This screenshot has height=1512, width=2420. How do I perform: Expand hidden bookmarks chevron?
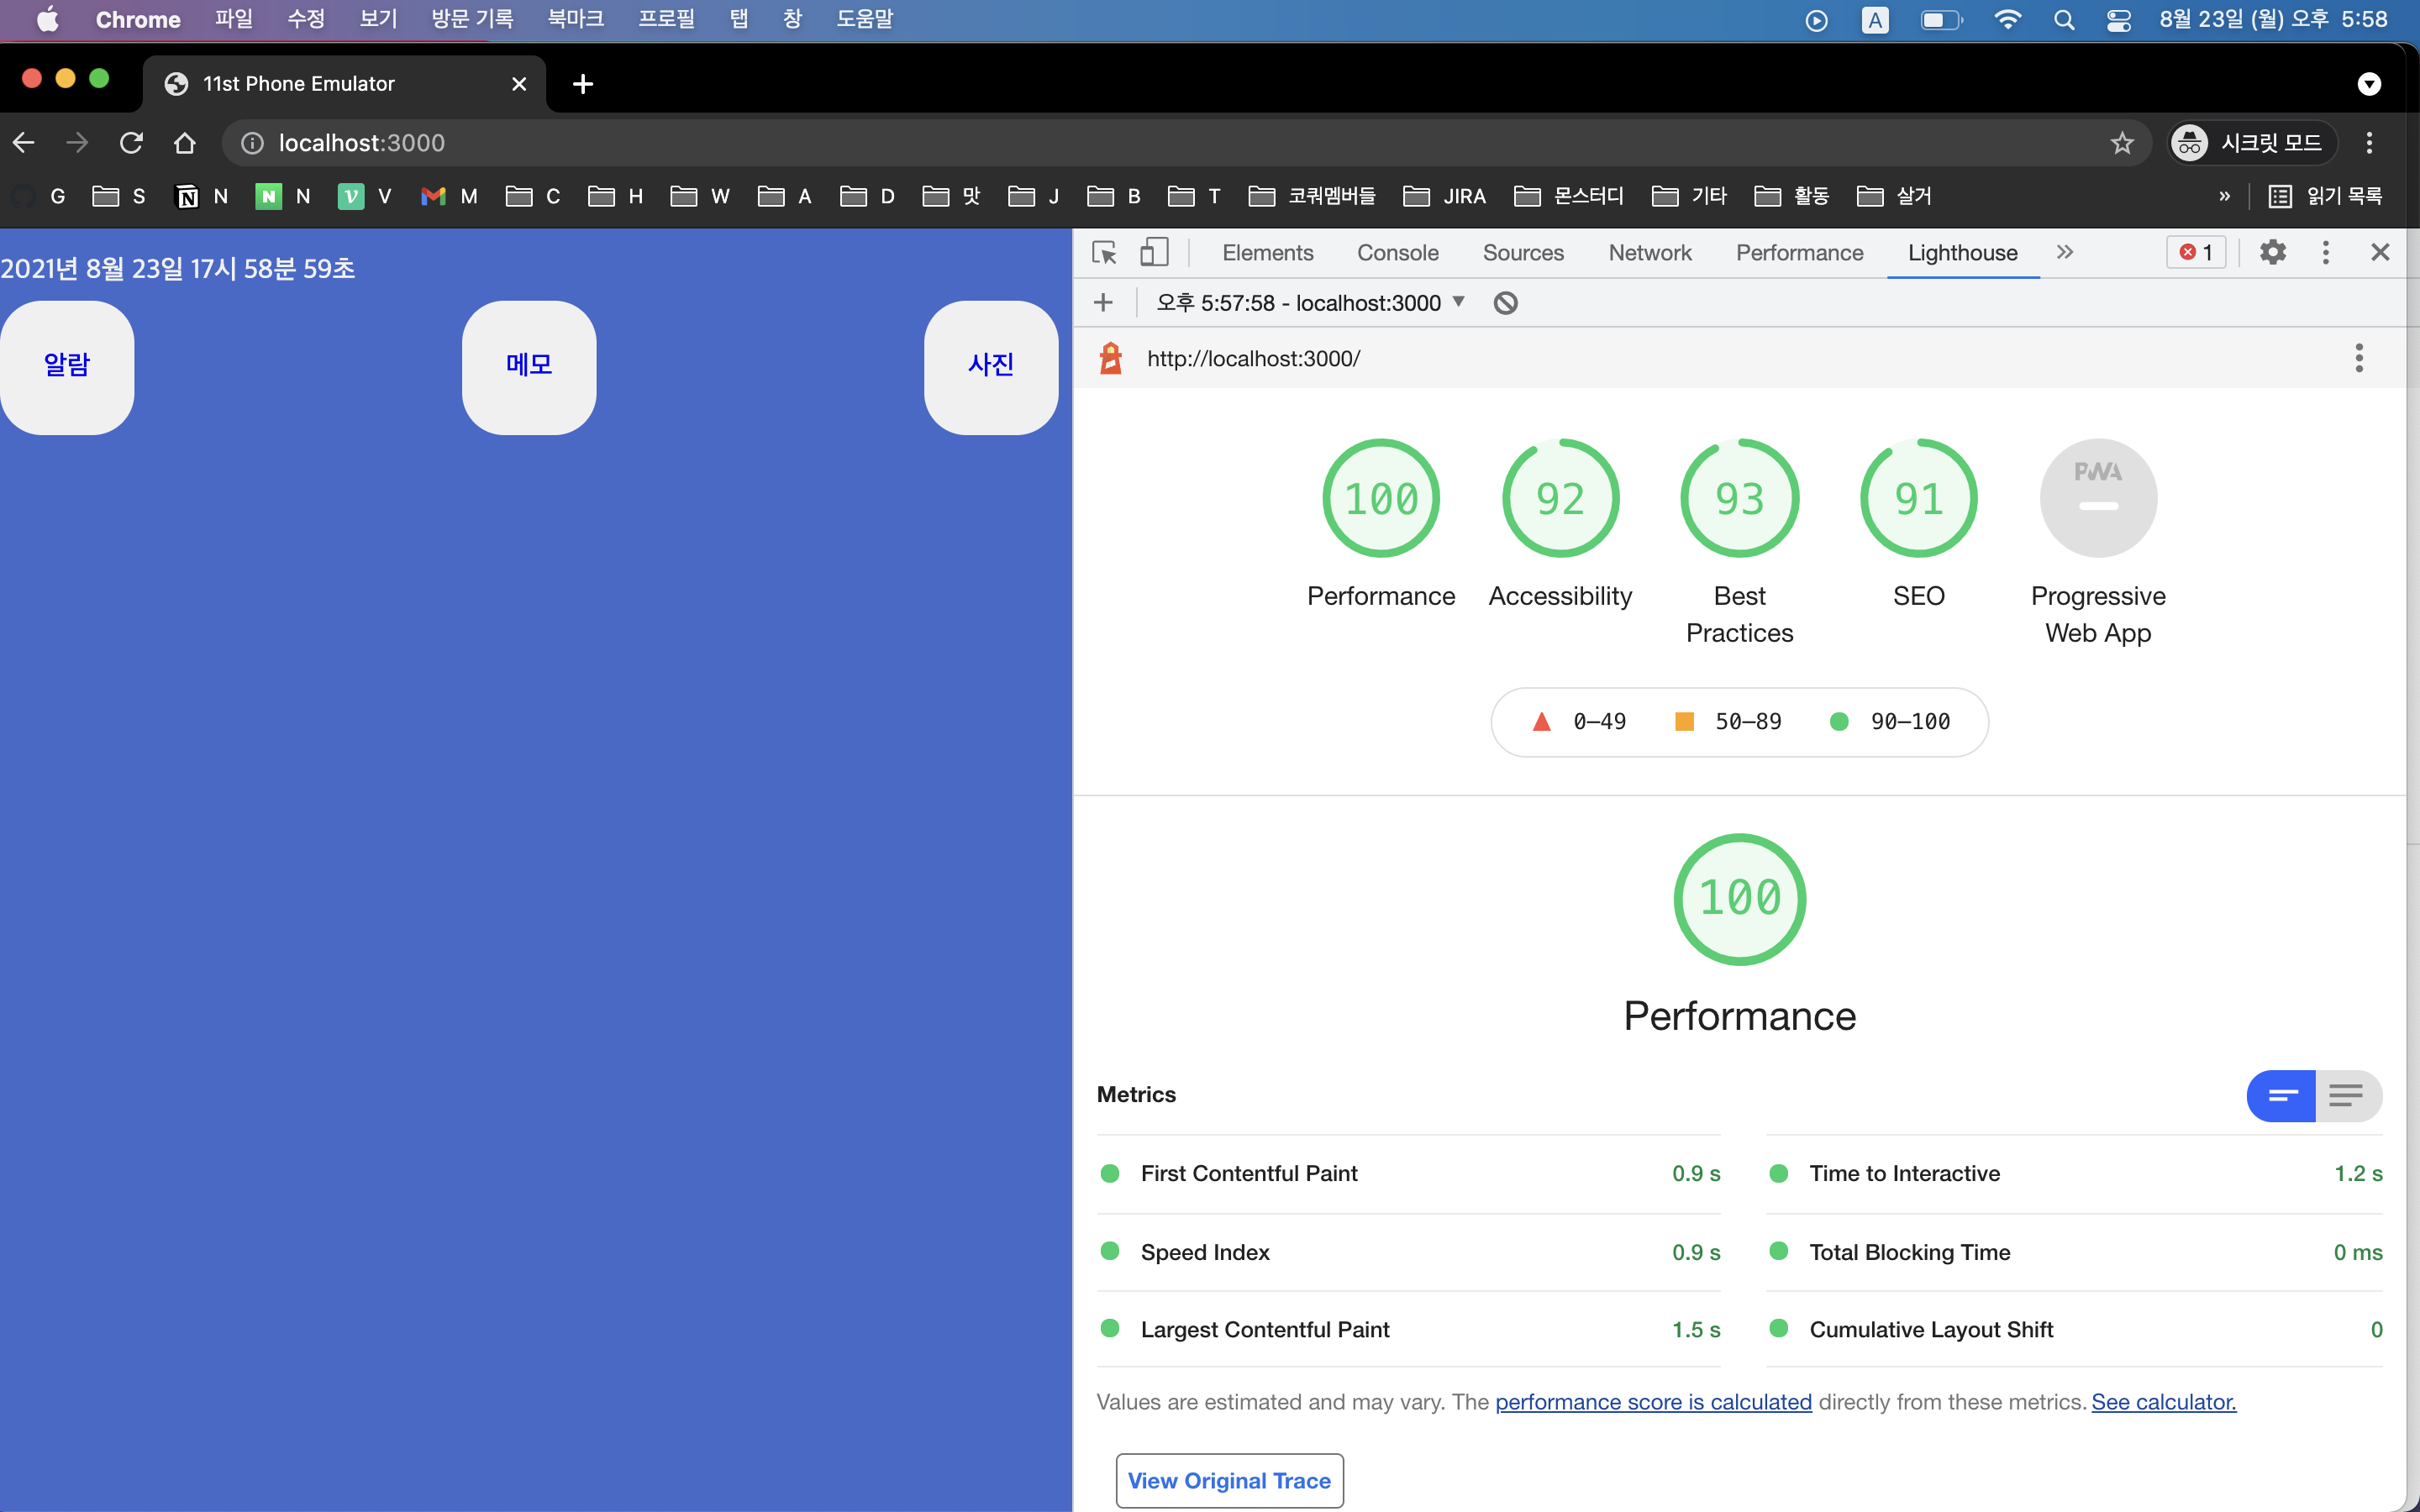(2225, 196)
